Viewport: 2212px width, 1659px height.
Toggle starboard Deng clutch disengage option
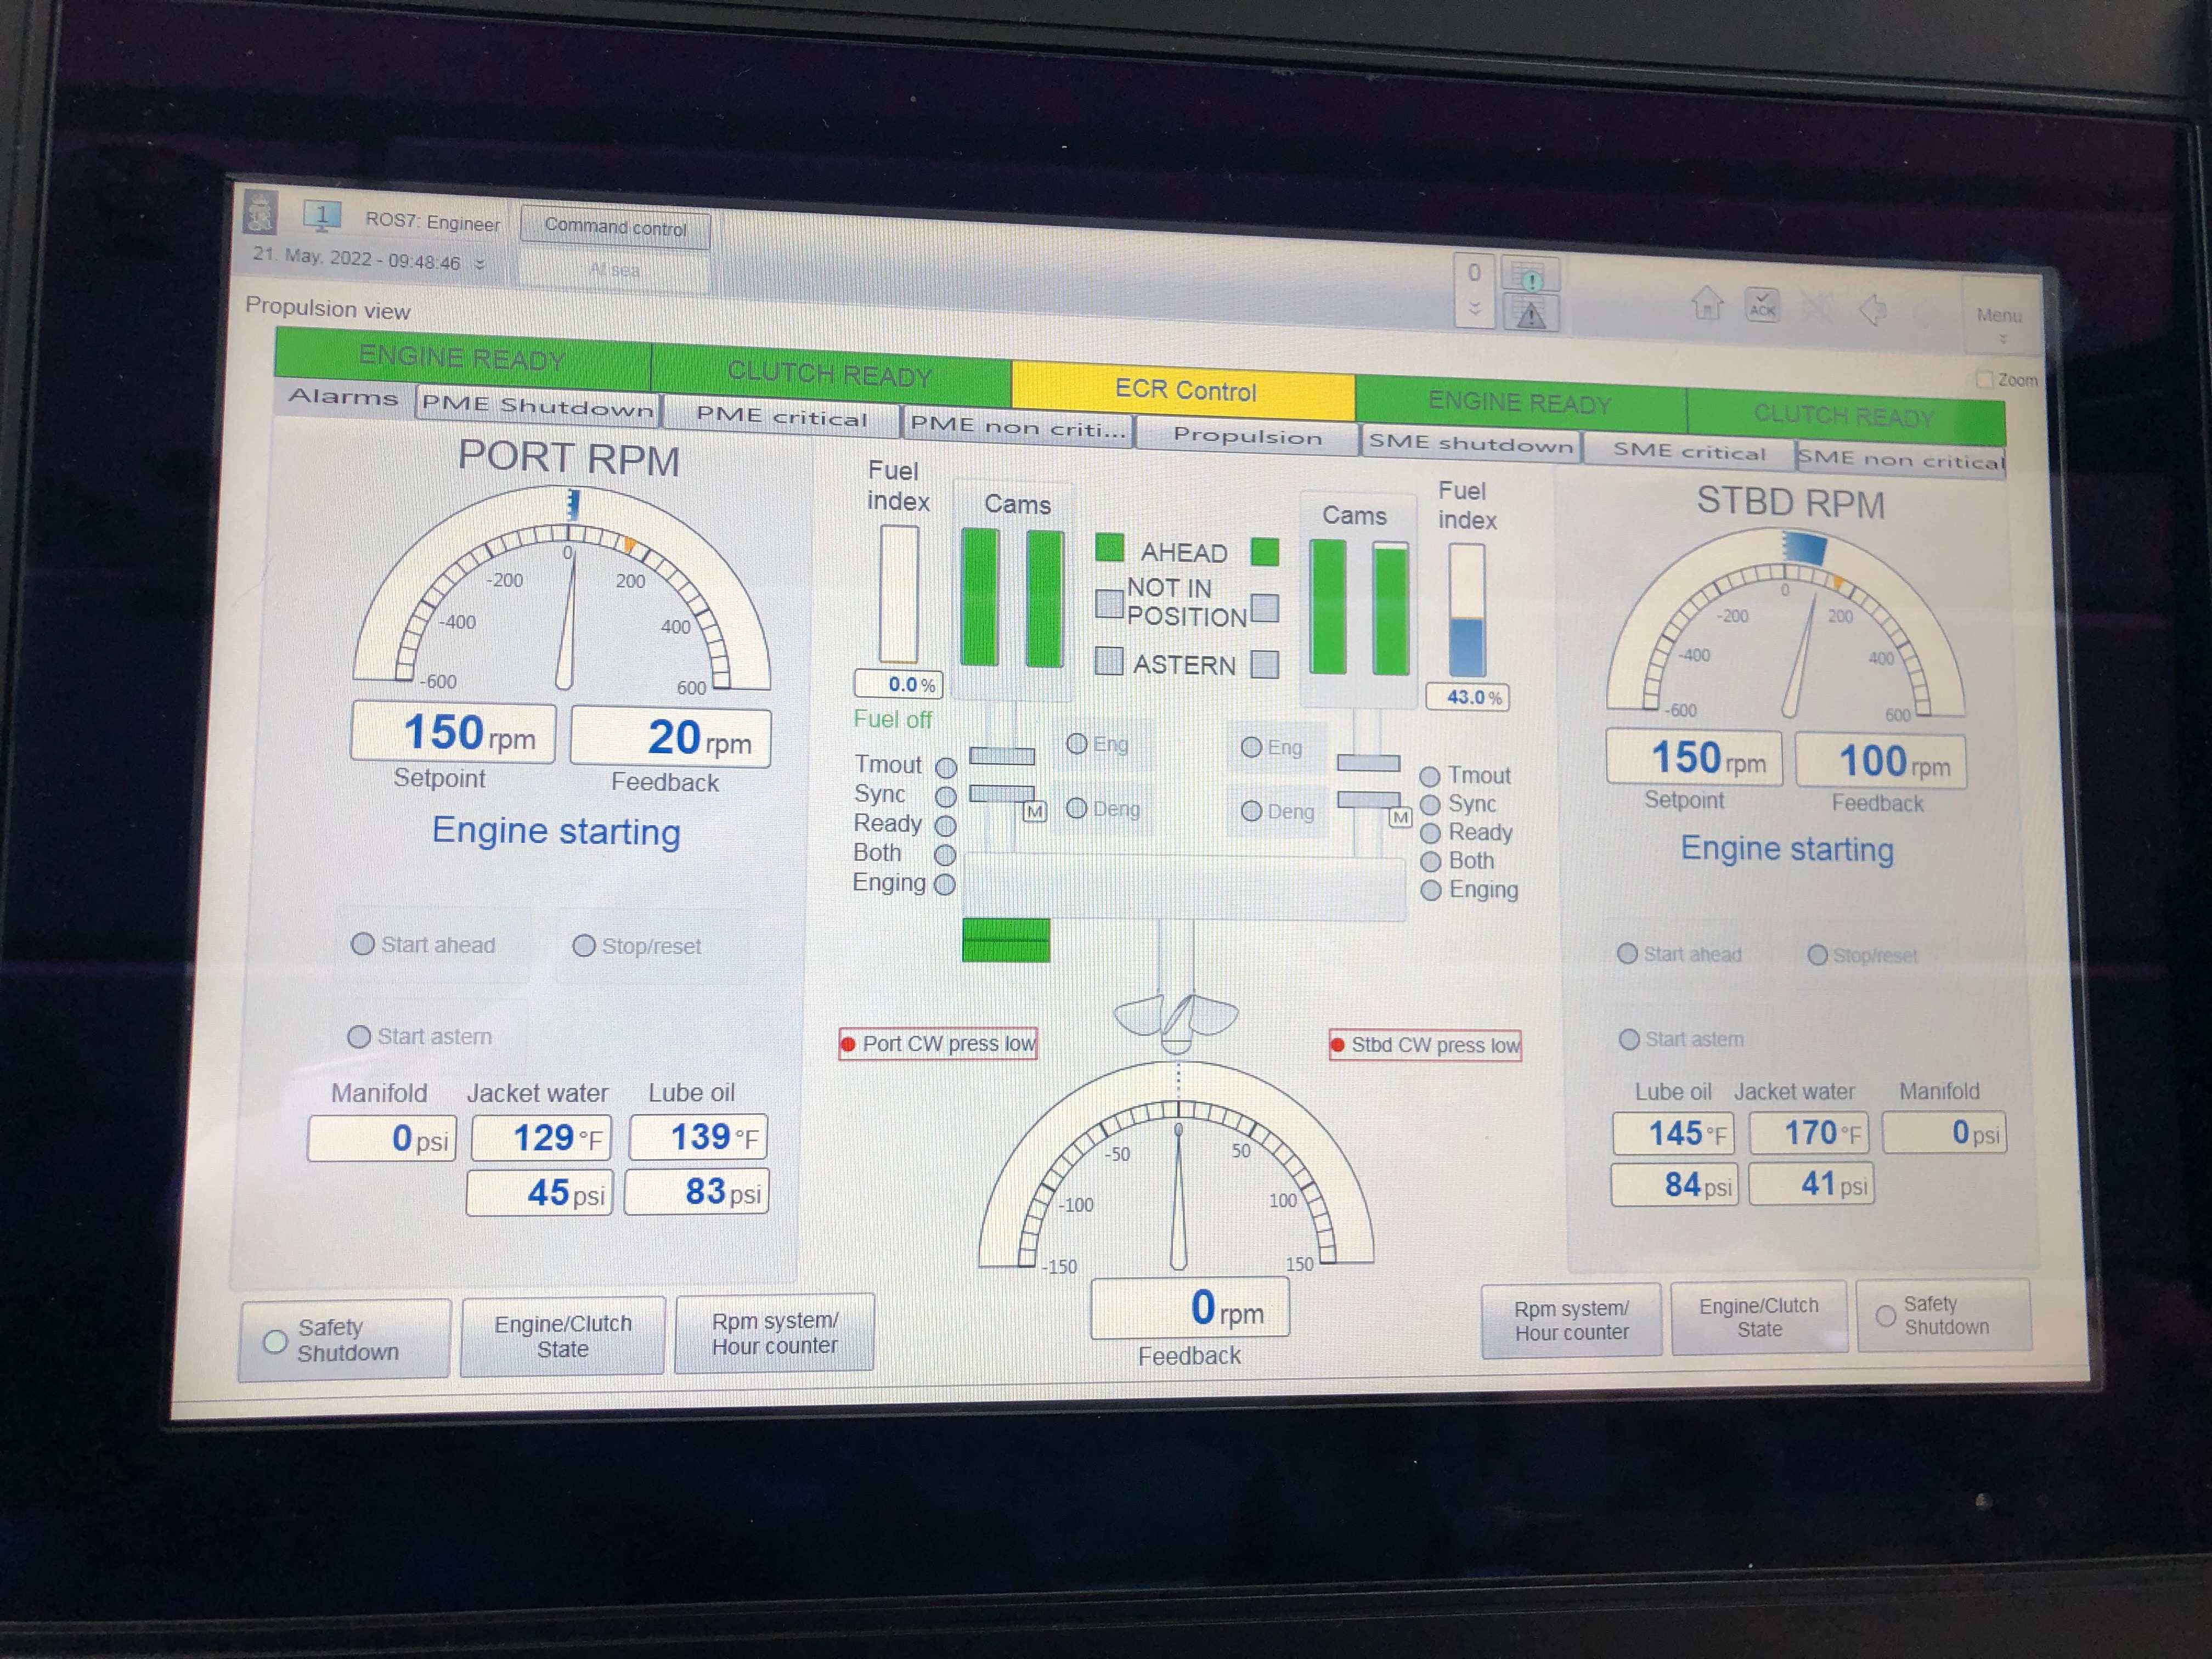[x=1251, y=811]
